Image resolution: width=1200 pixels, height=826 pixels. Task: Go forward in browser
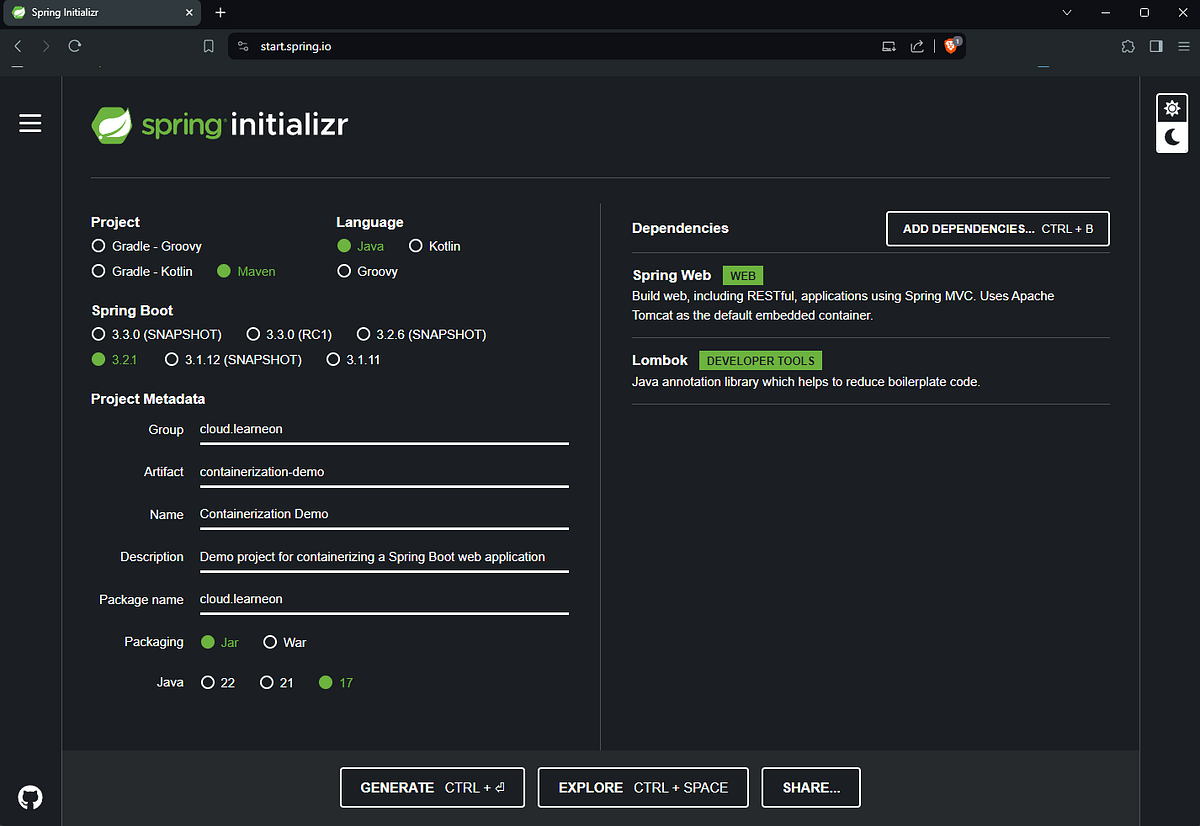point(46,46)
